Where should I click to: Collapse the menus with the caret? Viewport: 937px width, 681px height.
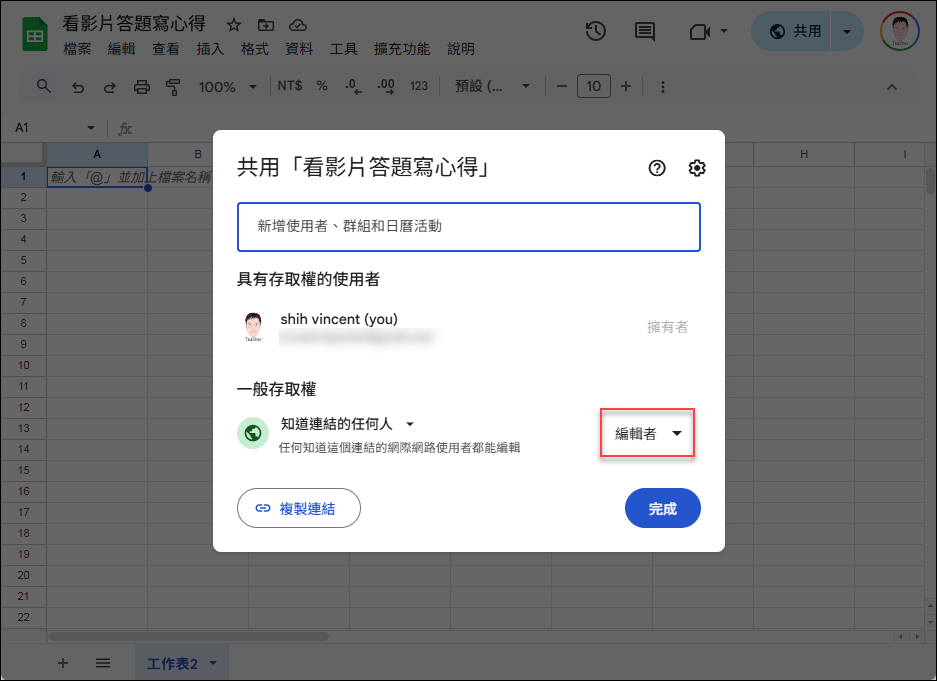pos(892,87)
